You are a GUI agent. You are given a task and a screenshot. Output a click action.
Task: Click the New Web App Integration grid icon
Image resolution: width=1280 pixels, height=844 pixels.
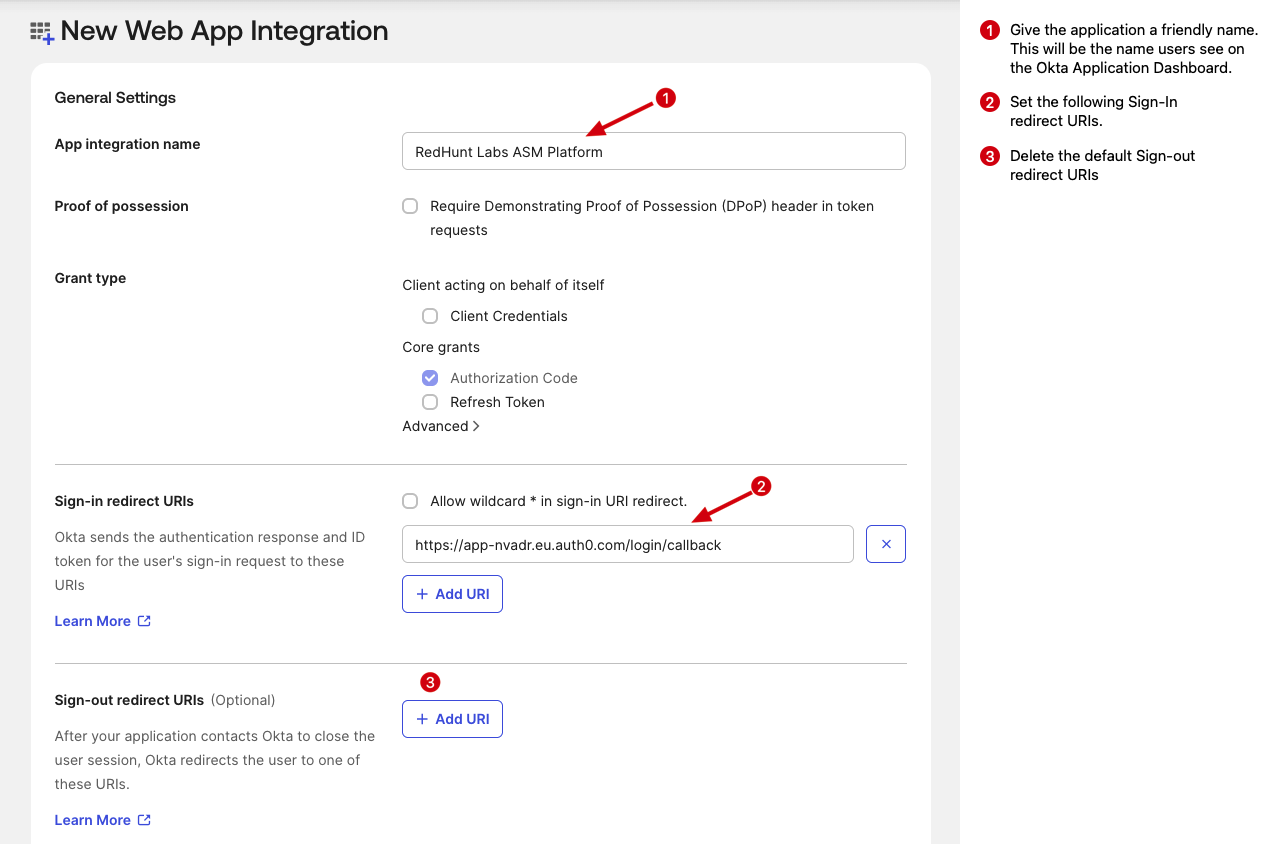click(x=42, y=33)
